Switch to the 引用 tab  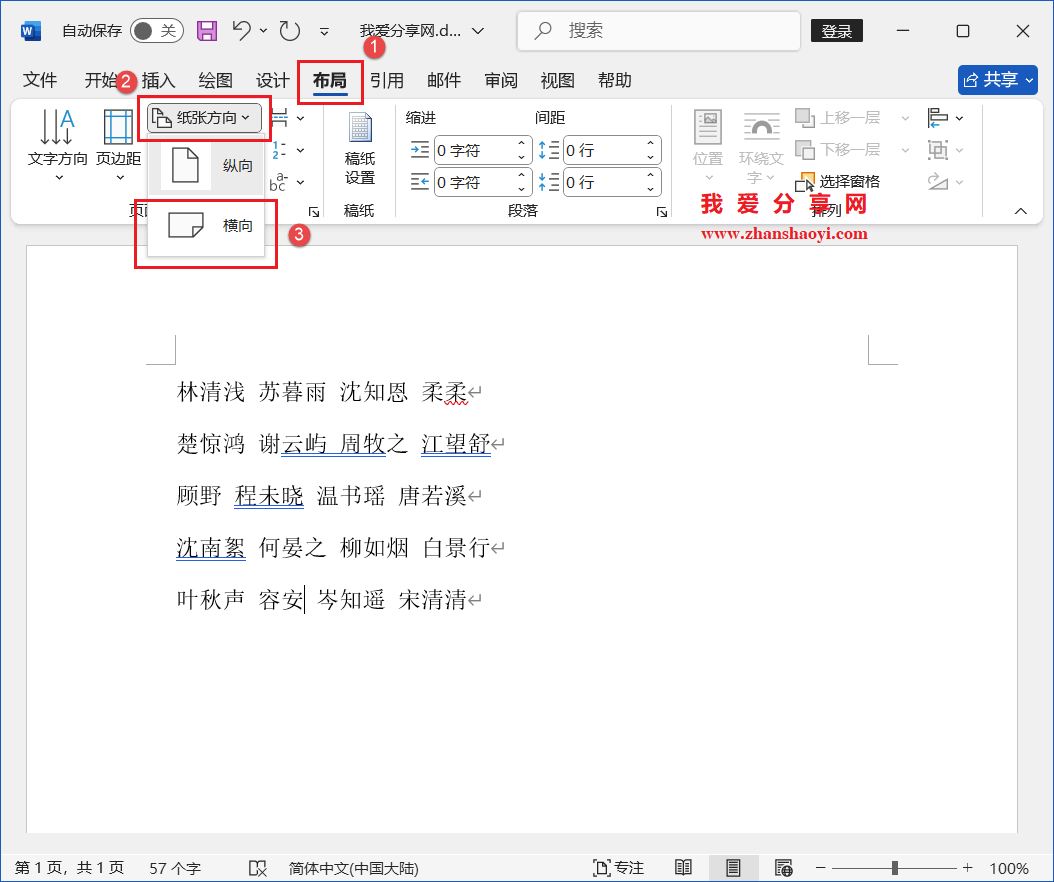click(387, 80)
